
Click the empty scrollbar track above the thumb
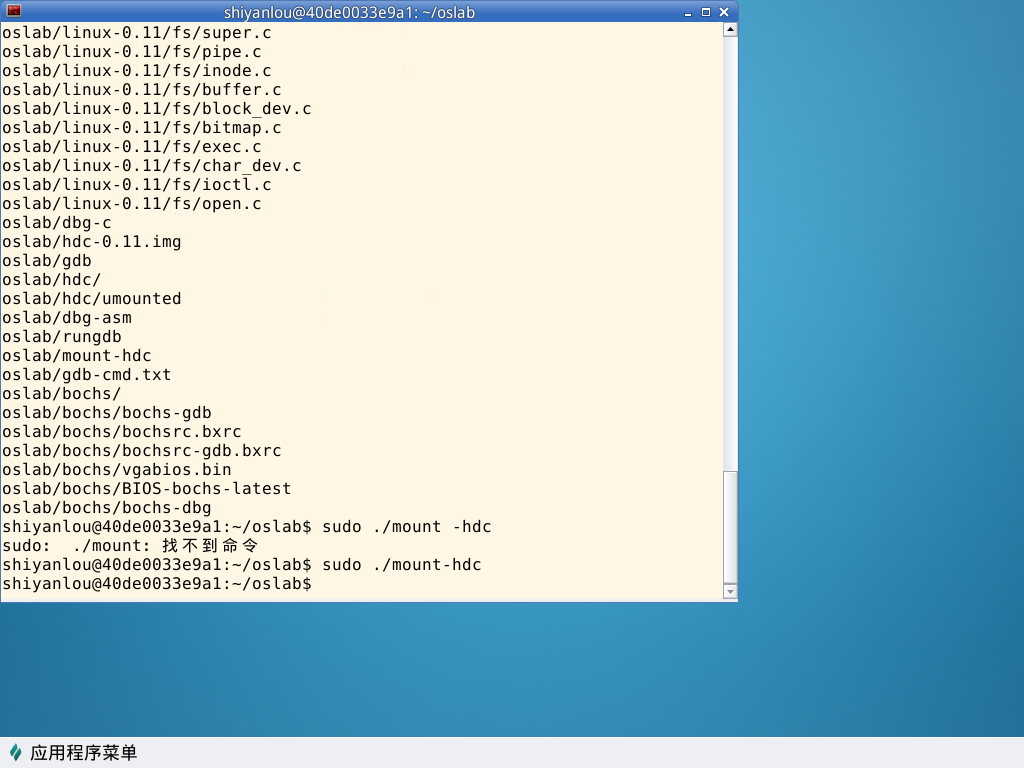[x=730, y=250]
